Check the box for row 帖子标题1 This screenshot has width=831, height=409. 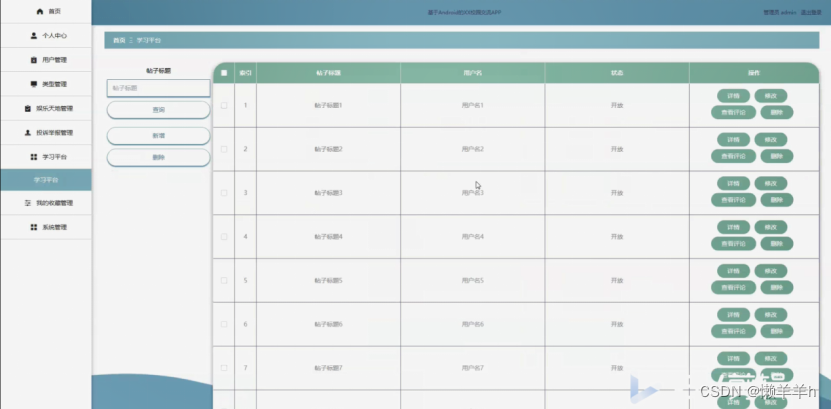[x=224, y=105]
